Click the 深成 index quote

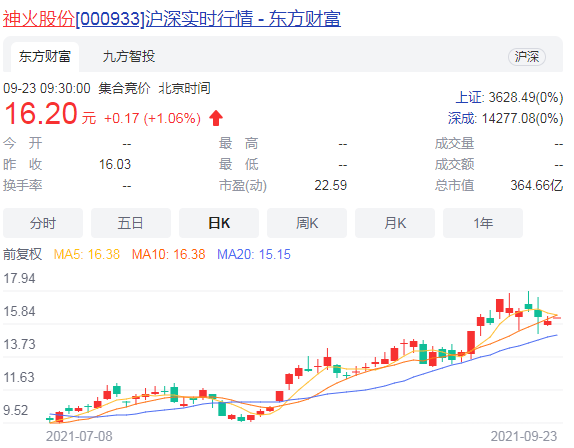coord(506,118)
